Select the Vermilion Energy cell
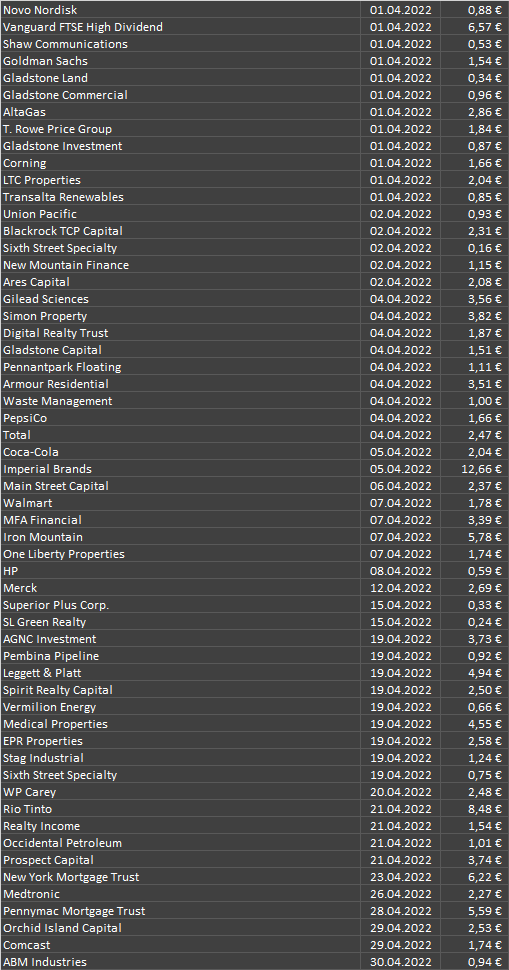Image resolution: width=509 pixels, height=970 pixels. [x=181, y=708]
